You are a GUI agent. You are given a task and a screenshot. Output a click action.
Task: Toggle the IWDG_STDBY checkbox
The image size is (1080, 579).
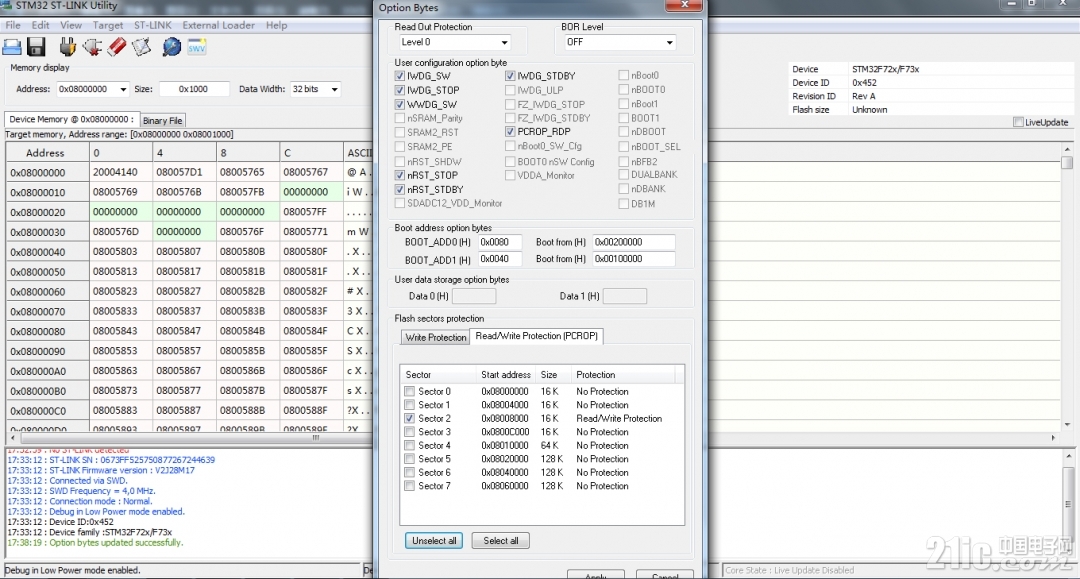point(510,76)
